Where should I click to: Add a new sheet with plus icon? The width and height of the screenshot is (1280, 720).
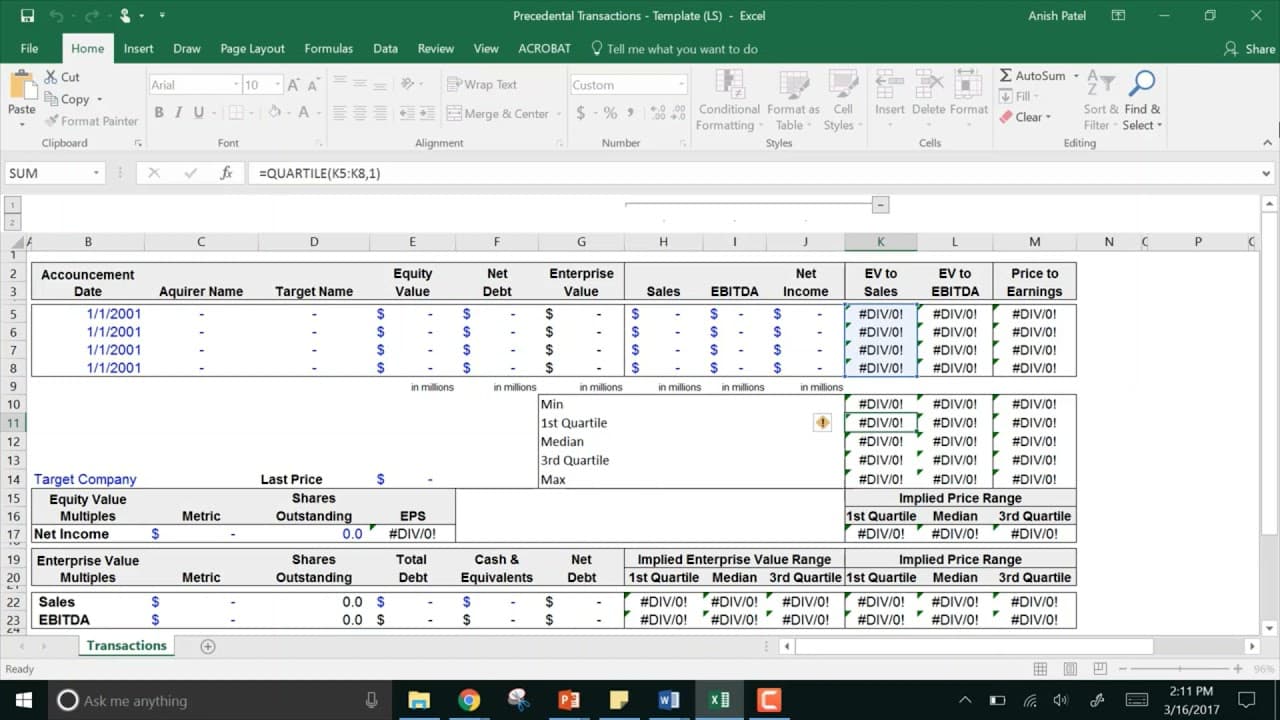click(x=208, y=646)
